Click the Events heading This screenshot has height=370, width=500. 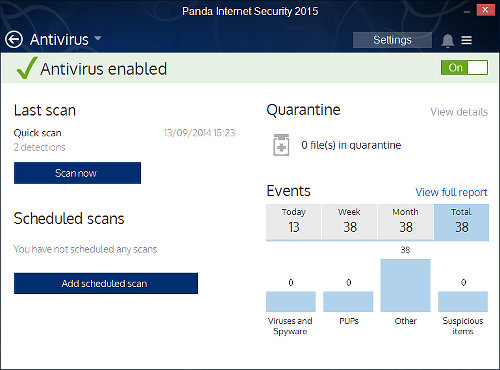pyautogui.click(x=288, y=191)
